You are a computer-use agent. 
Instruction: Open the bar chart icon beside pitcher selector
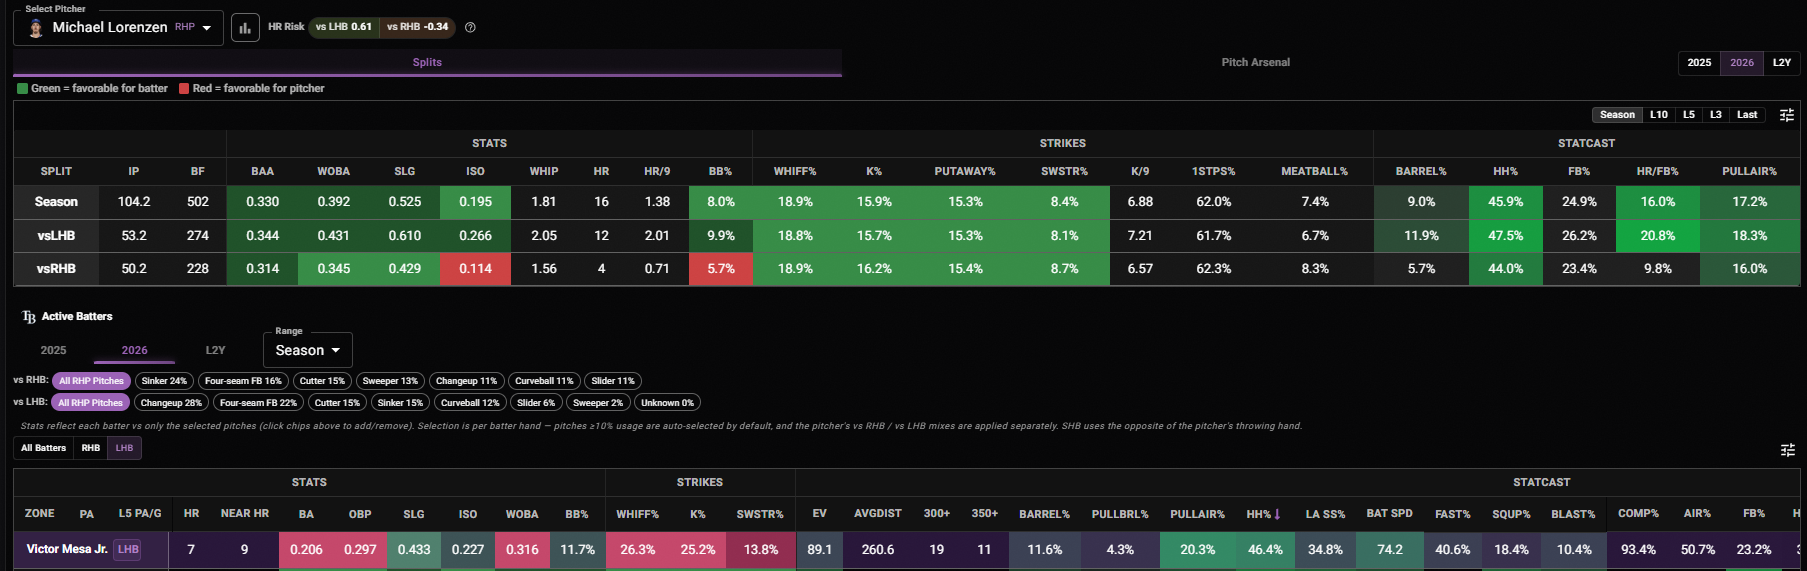tap(245, 28)
